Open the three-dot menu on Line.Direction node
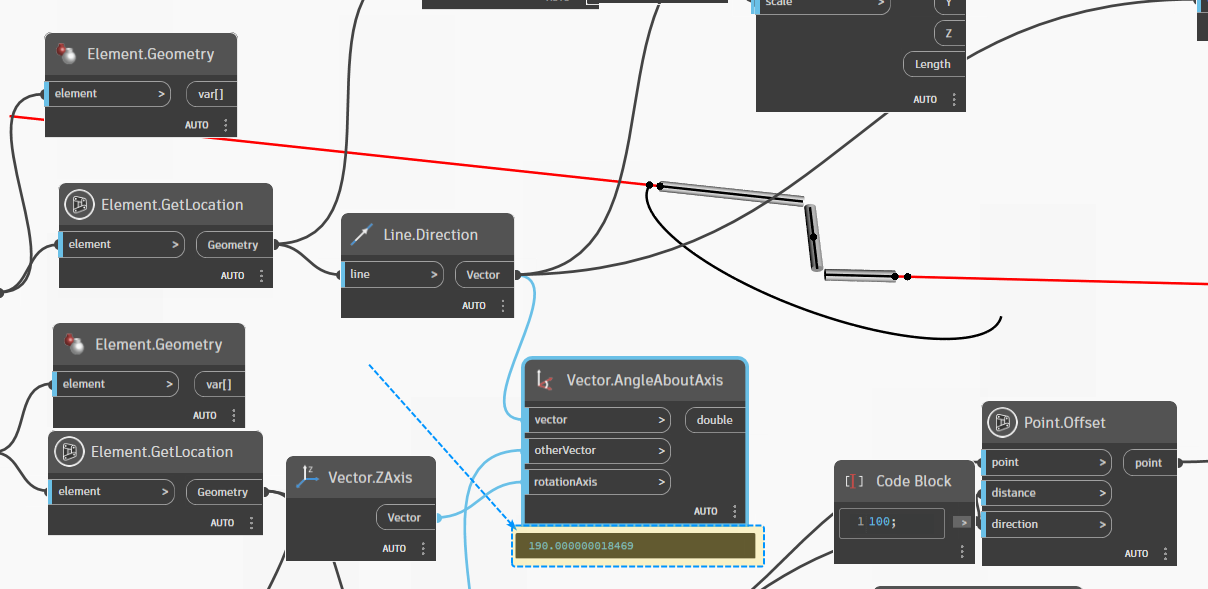1208x589 pixels. click(x=502, y=306)
